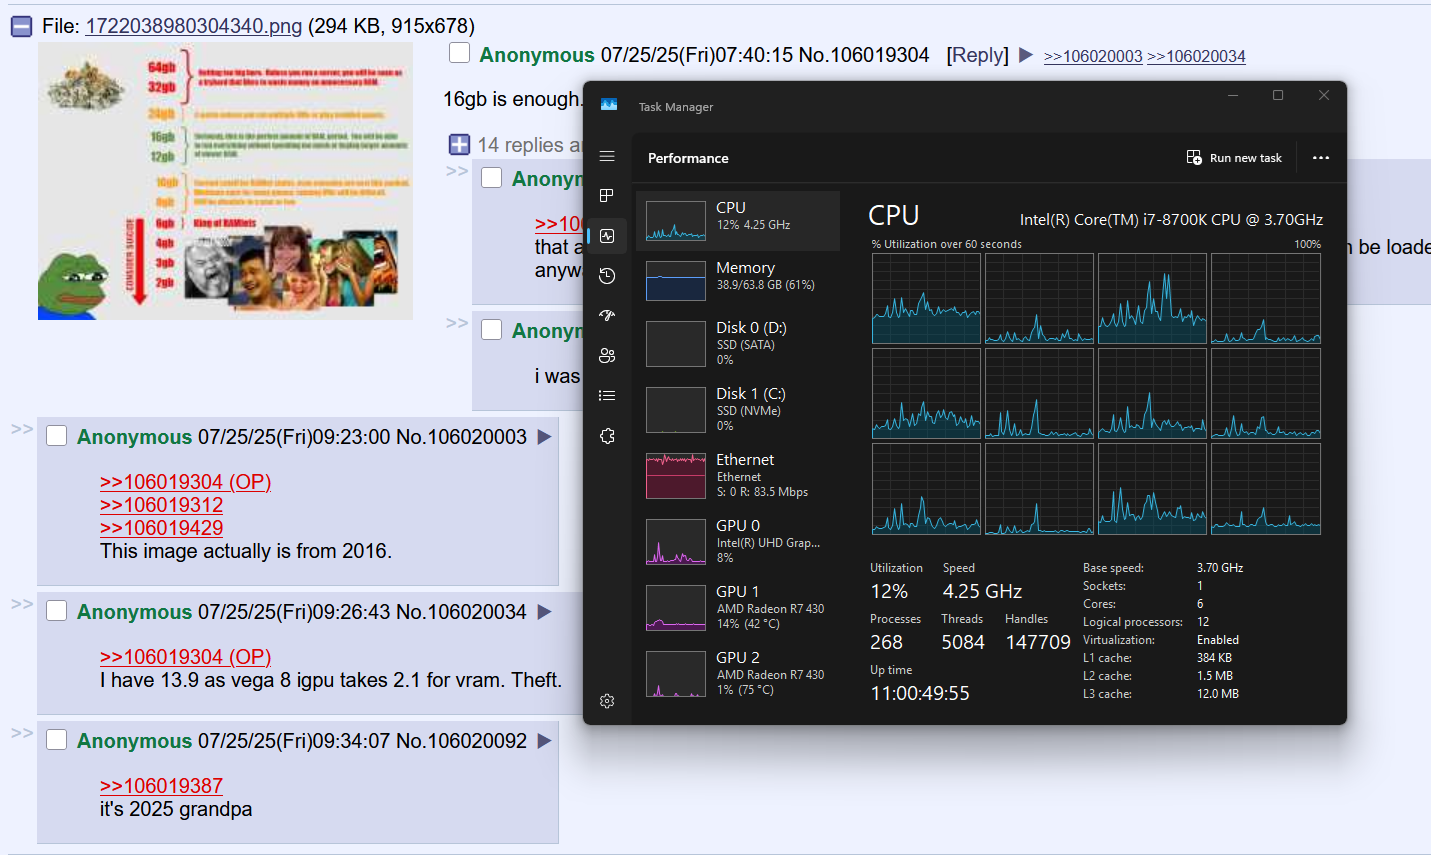Click Run new task button

[x=1234, y=158]
